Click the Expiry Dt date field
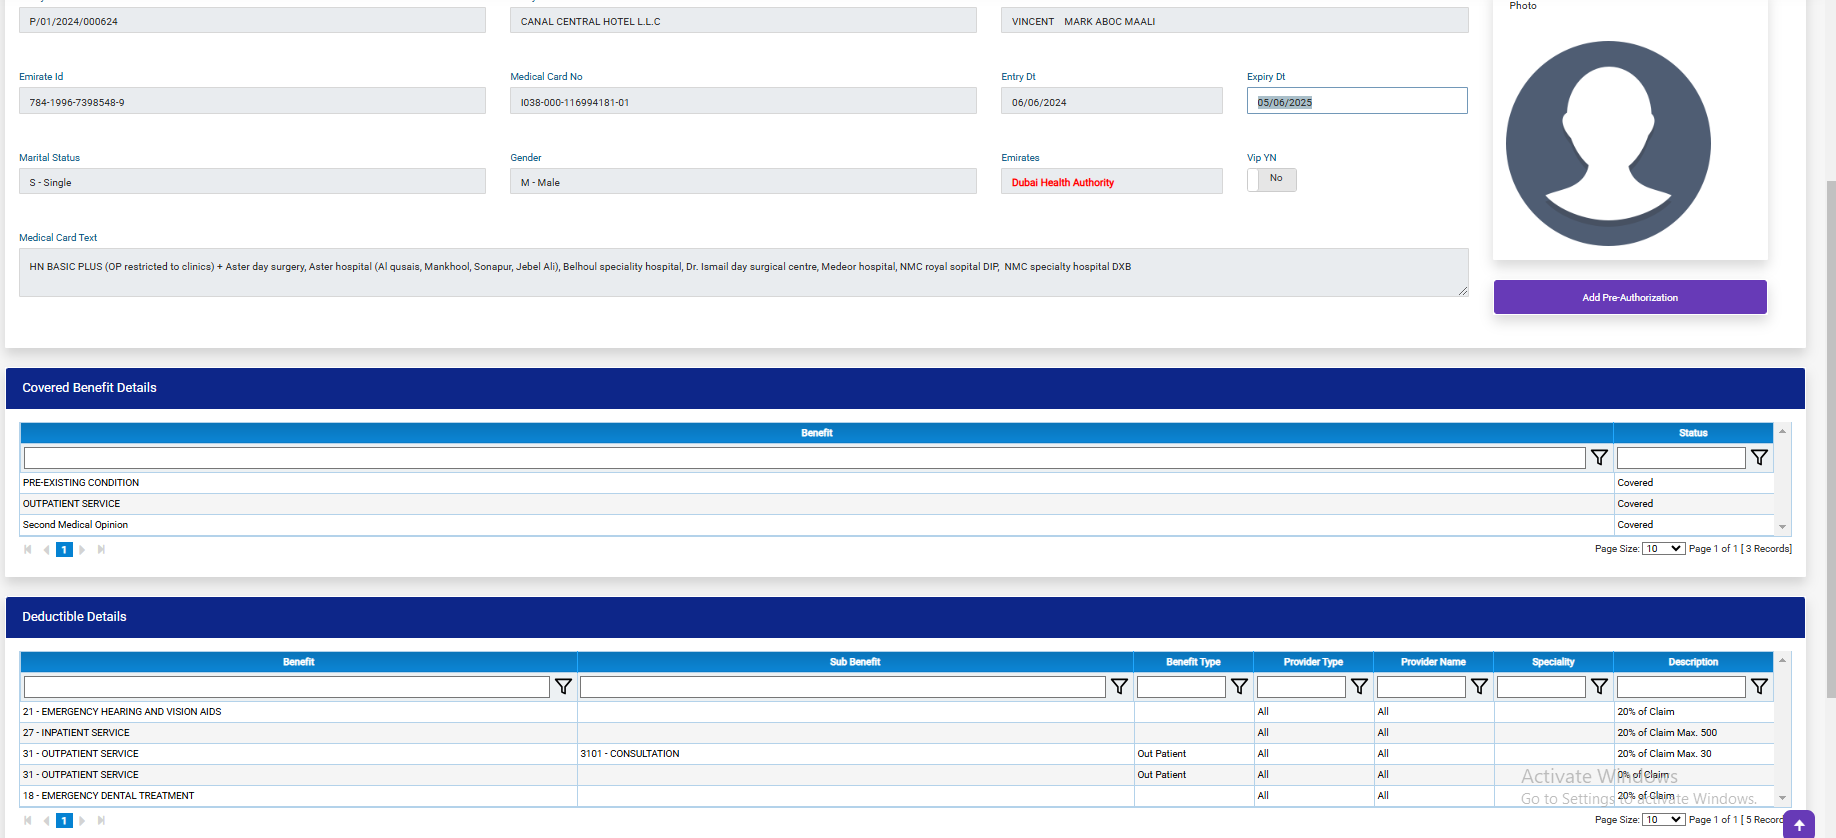 coord(1356,101)
